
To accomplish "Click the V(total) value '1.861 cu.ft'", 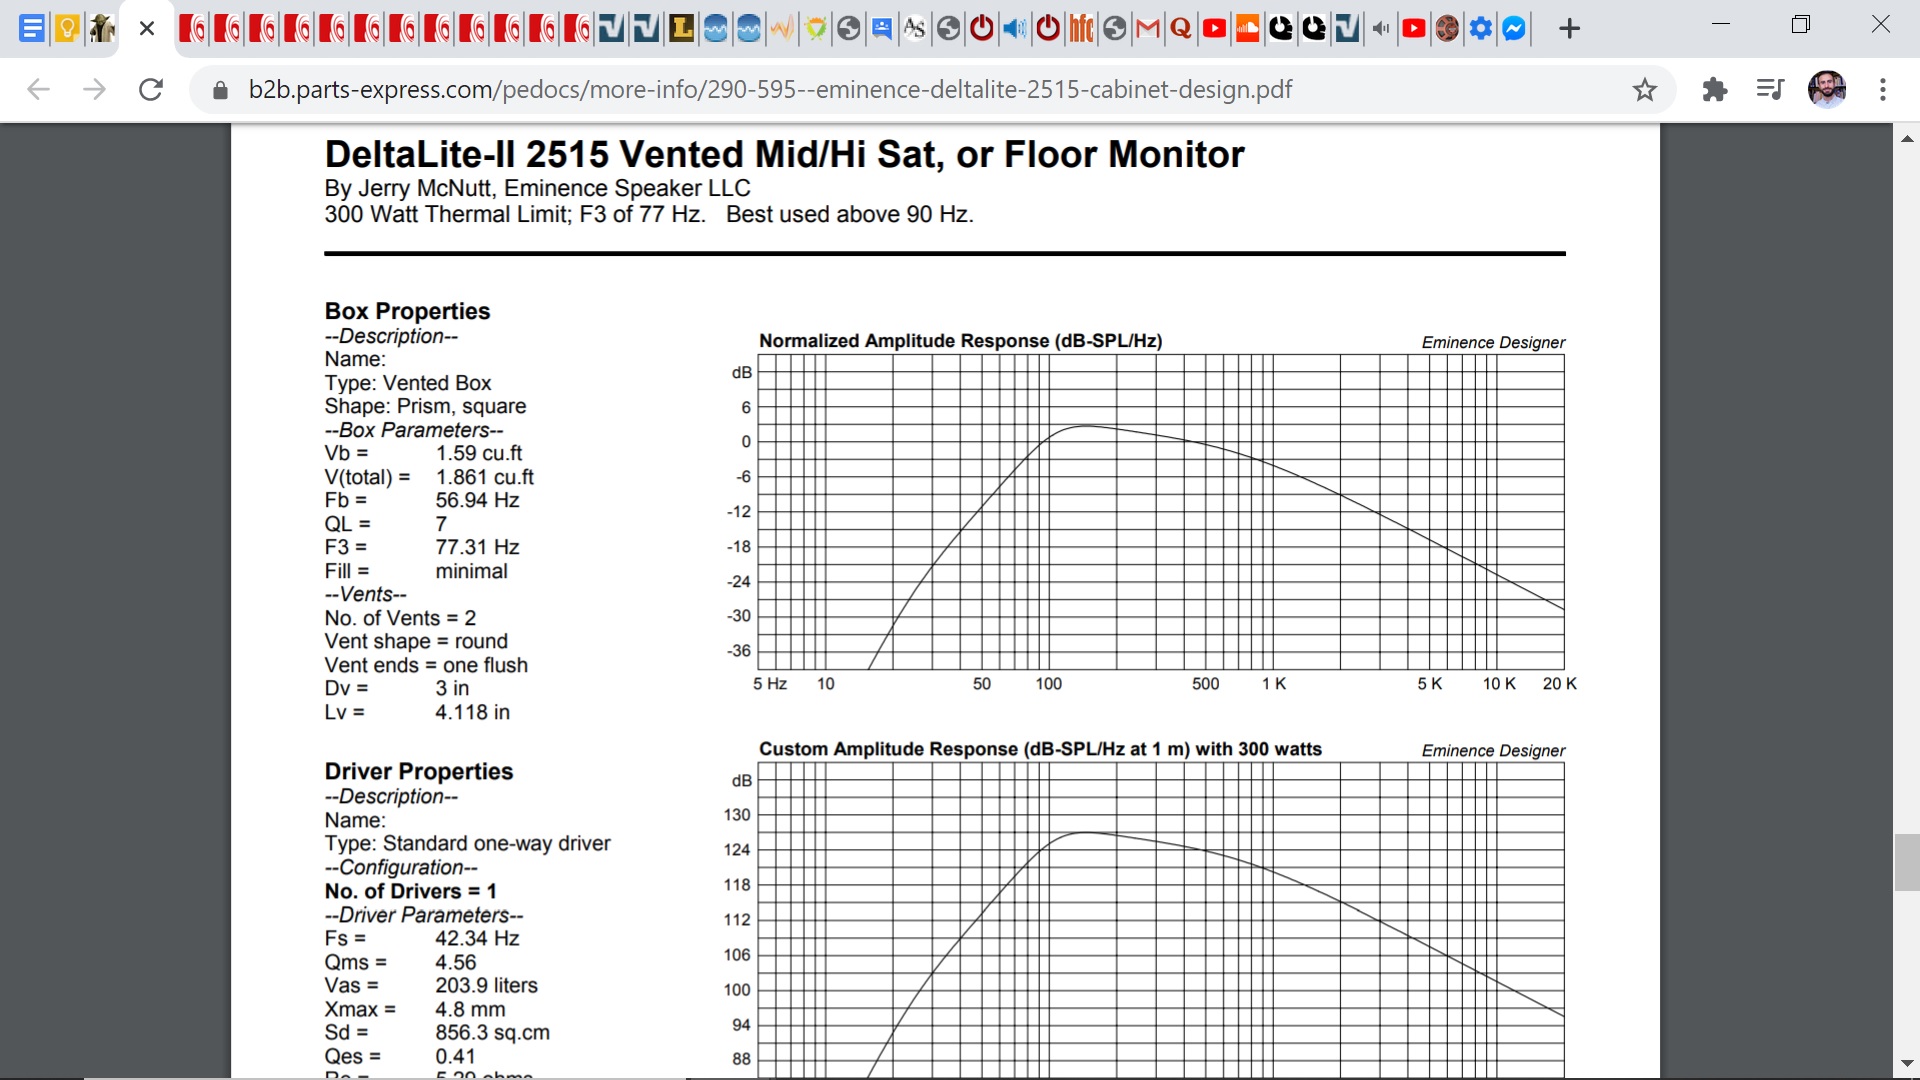I will click(485, 477).
